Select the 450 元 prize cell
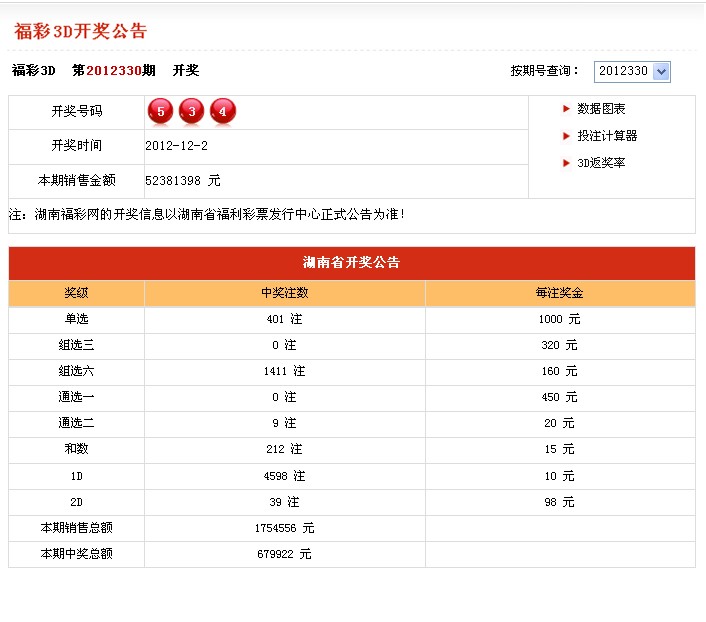The width and height of the screenshot is (706, 622). [559, 397]
